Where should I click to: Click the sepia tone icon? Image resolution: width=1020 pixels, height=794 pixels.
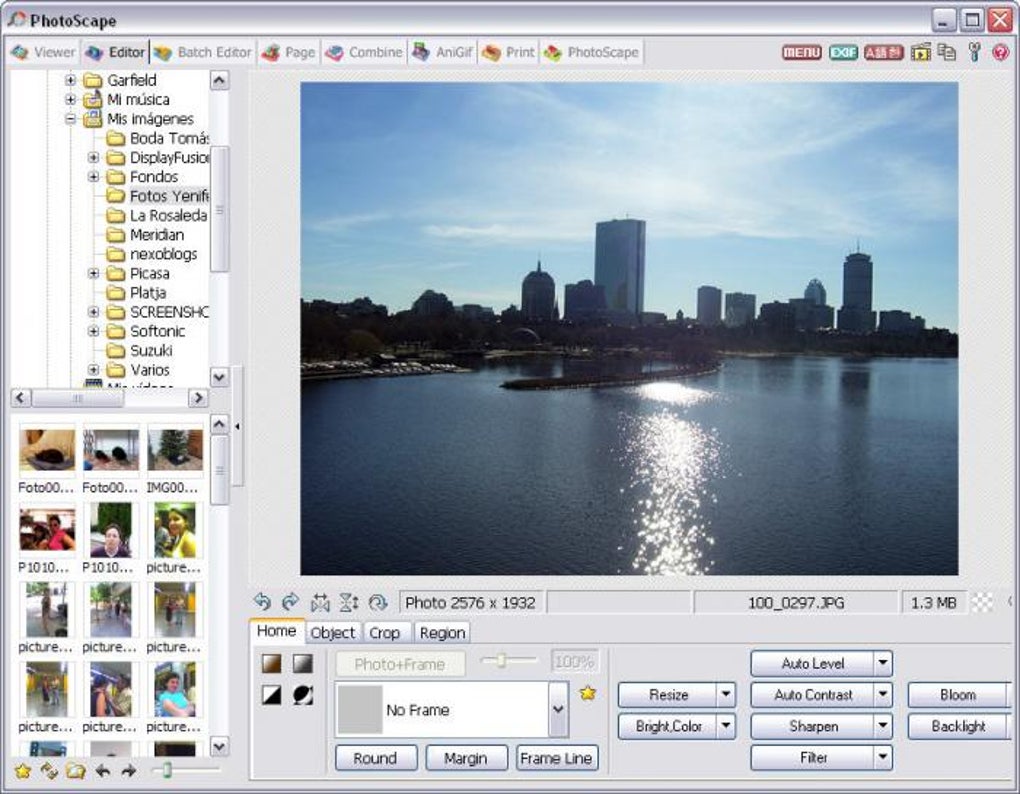[271, 663]
